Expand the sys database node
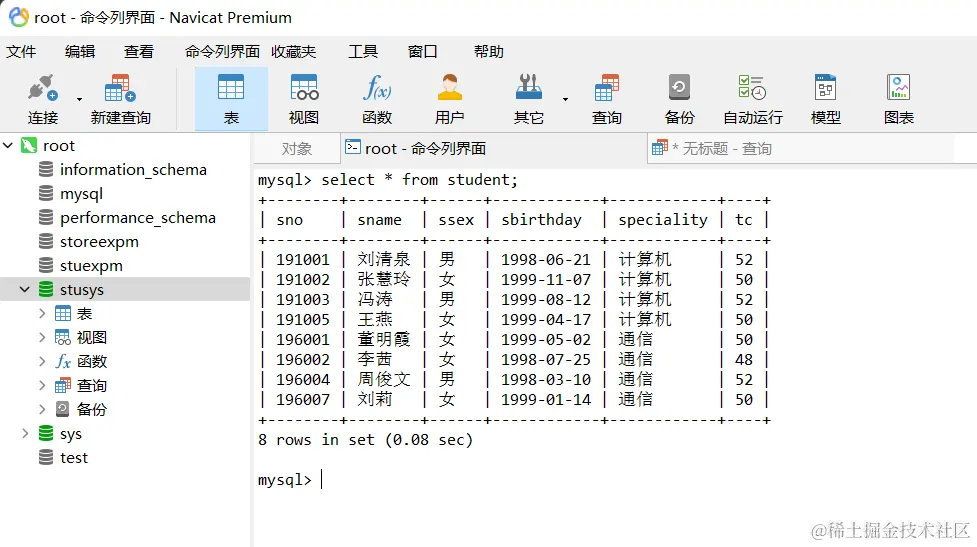The height and width of the screenshot is (547, 977). 25,433
